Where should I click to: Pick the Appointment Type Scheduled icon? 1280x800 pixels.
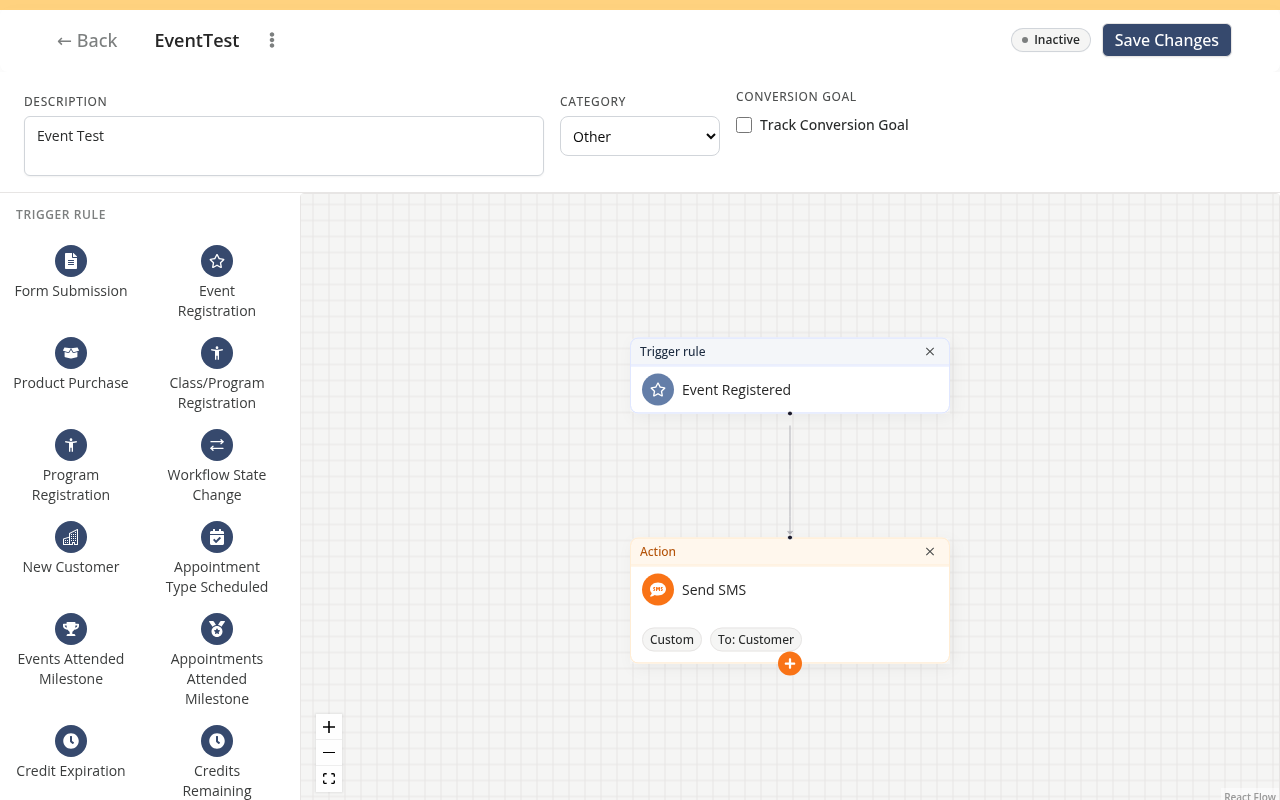coord(217,537)
